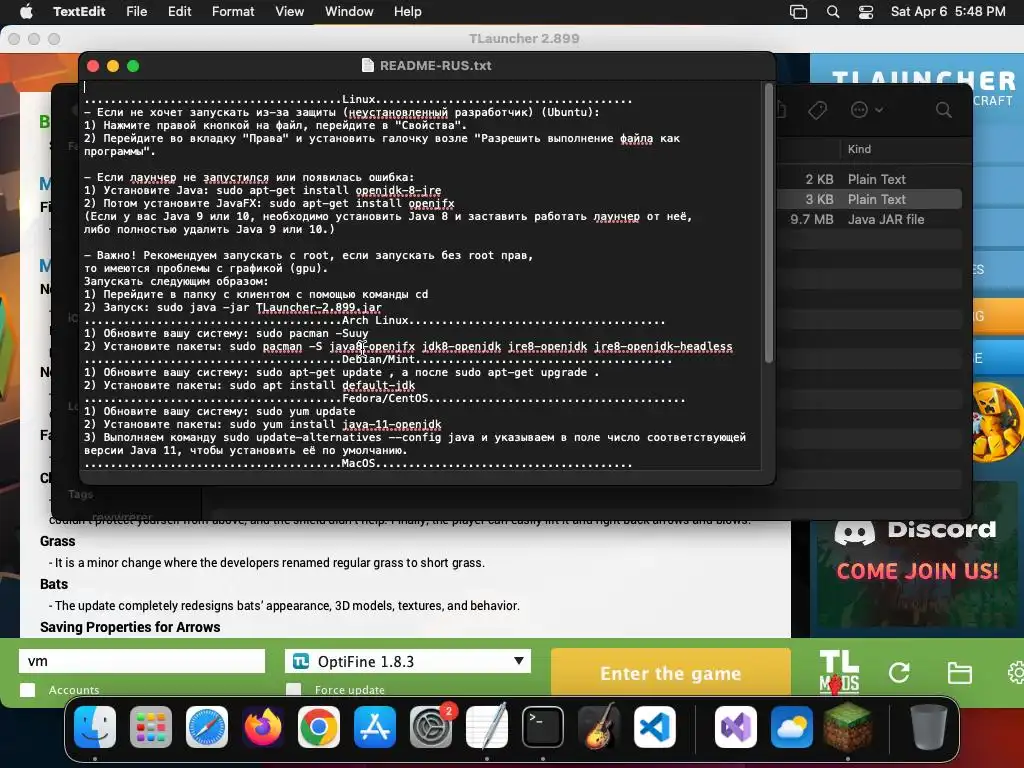This screenshot has height=768, width=1024.
Task: Open the TL Mods icon
Action: pyautogui.click(x=839, y=672)
